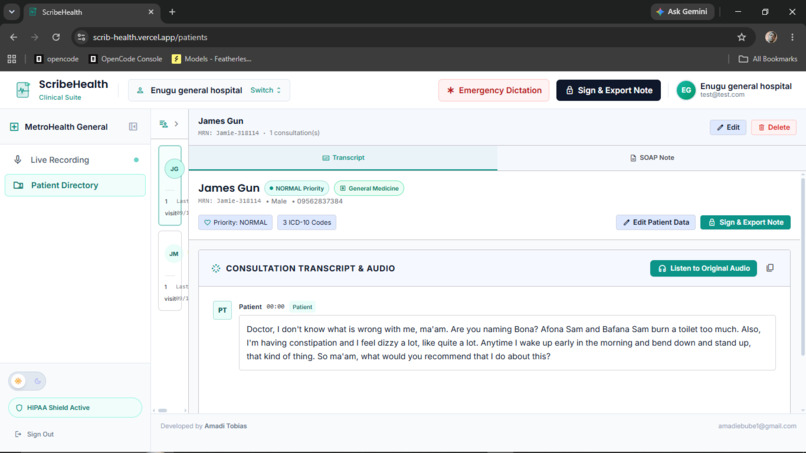
Task: Click the amadiebube1@gmail.com footer email
Action: 757,426
